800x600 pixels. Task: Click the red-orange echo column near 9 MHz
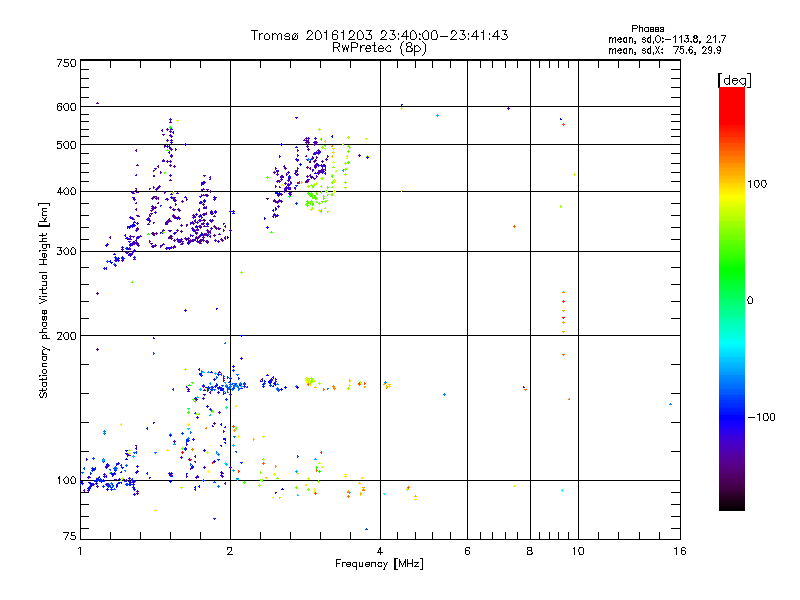coord(563,323)
